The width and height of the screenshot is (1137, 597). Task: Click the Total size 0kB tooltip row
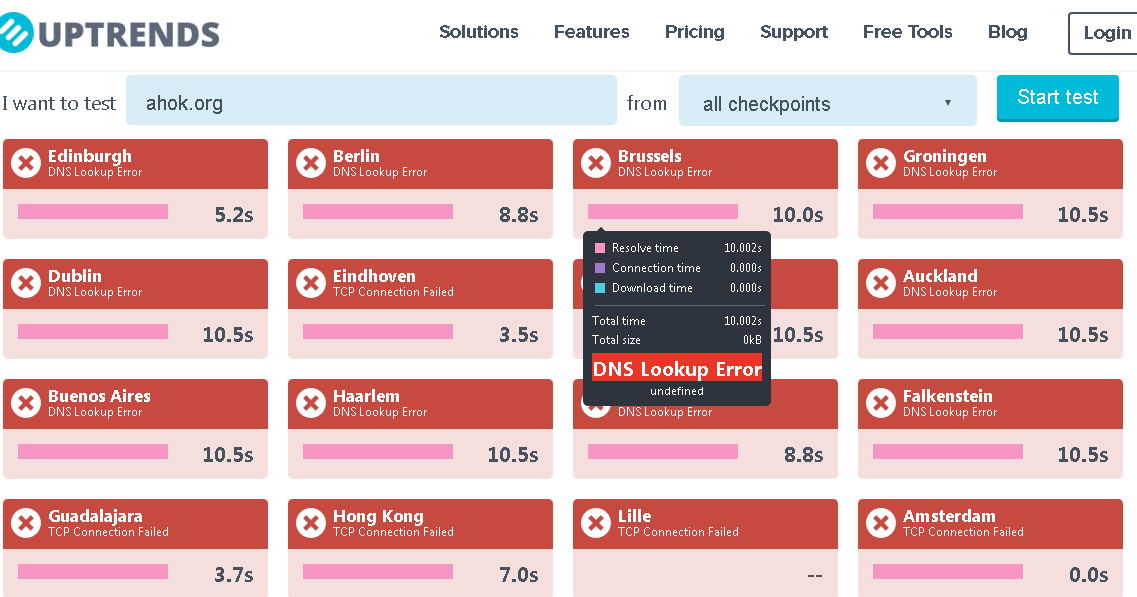(x=677, y=339)
